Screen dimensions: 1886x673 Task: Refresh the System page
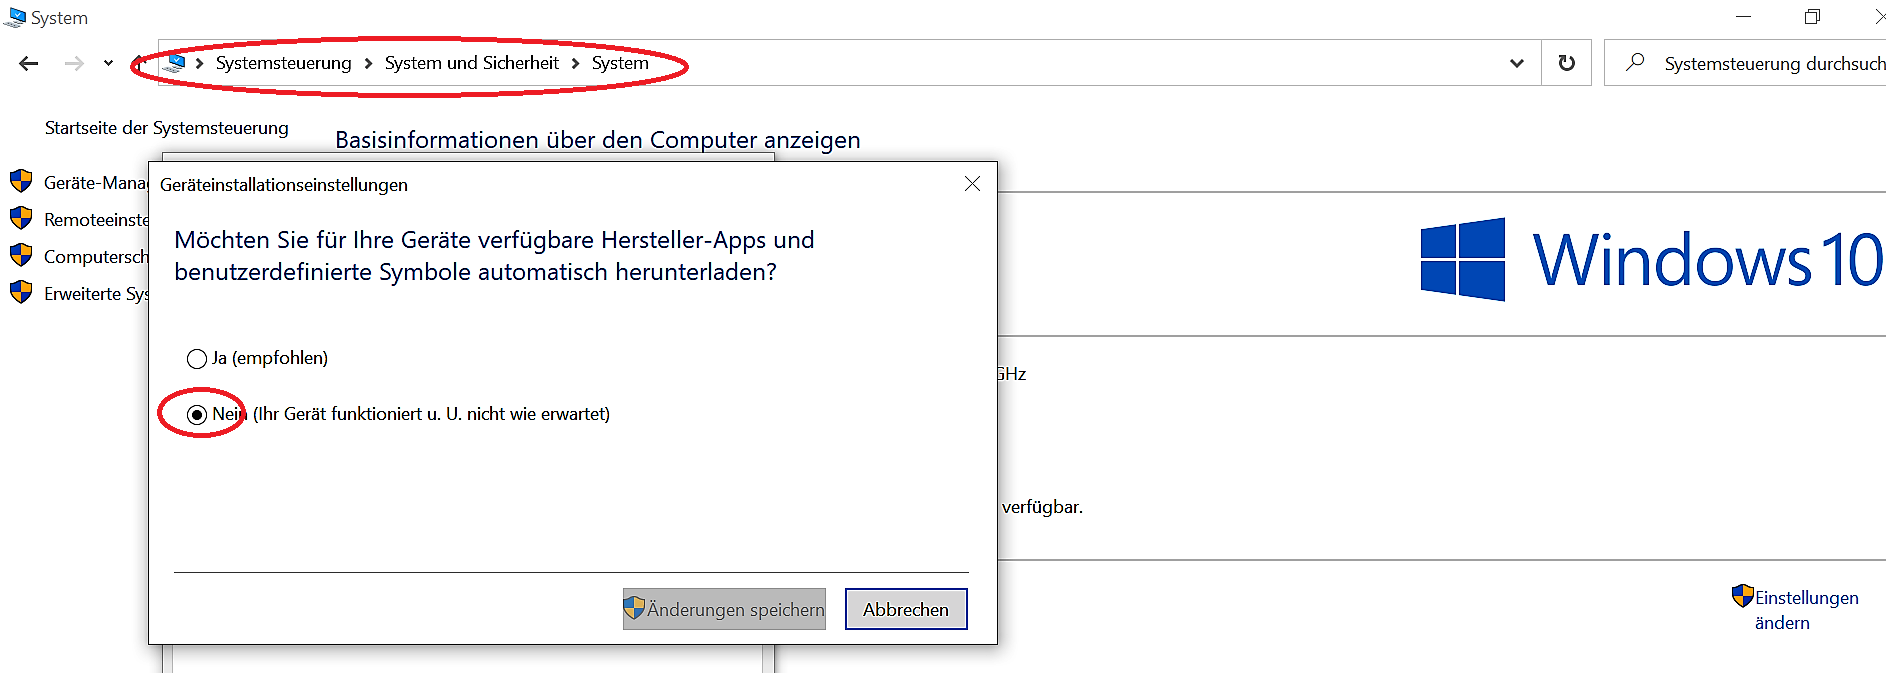(x=1567, y=63)
